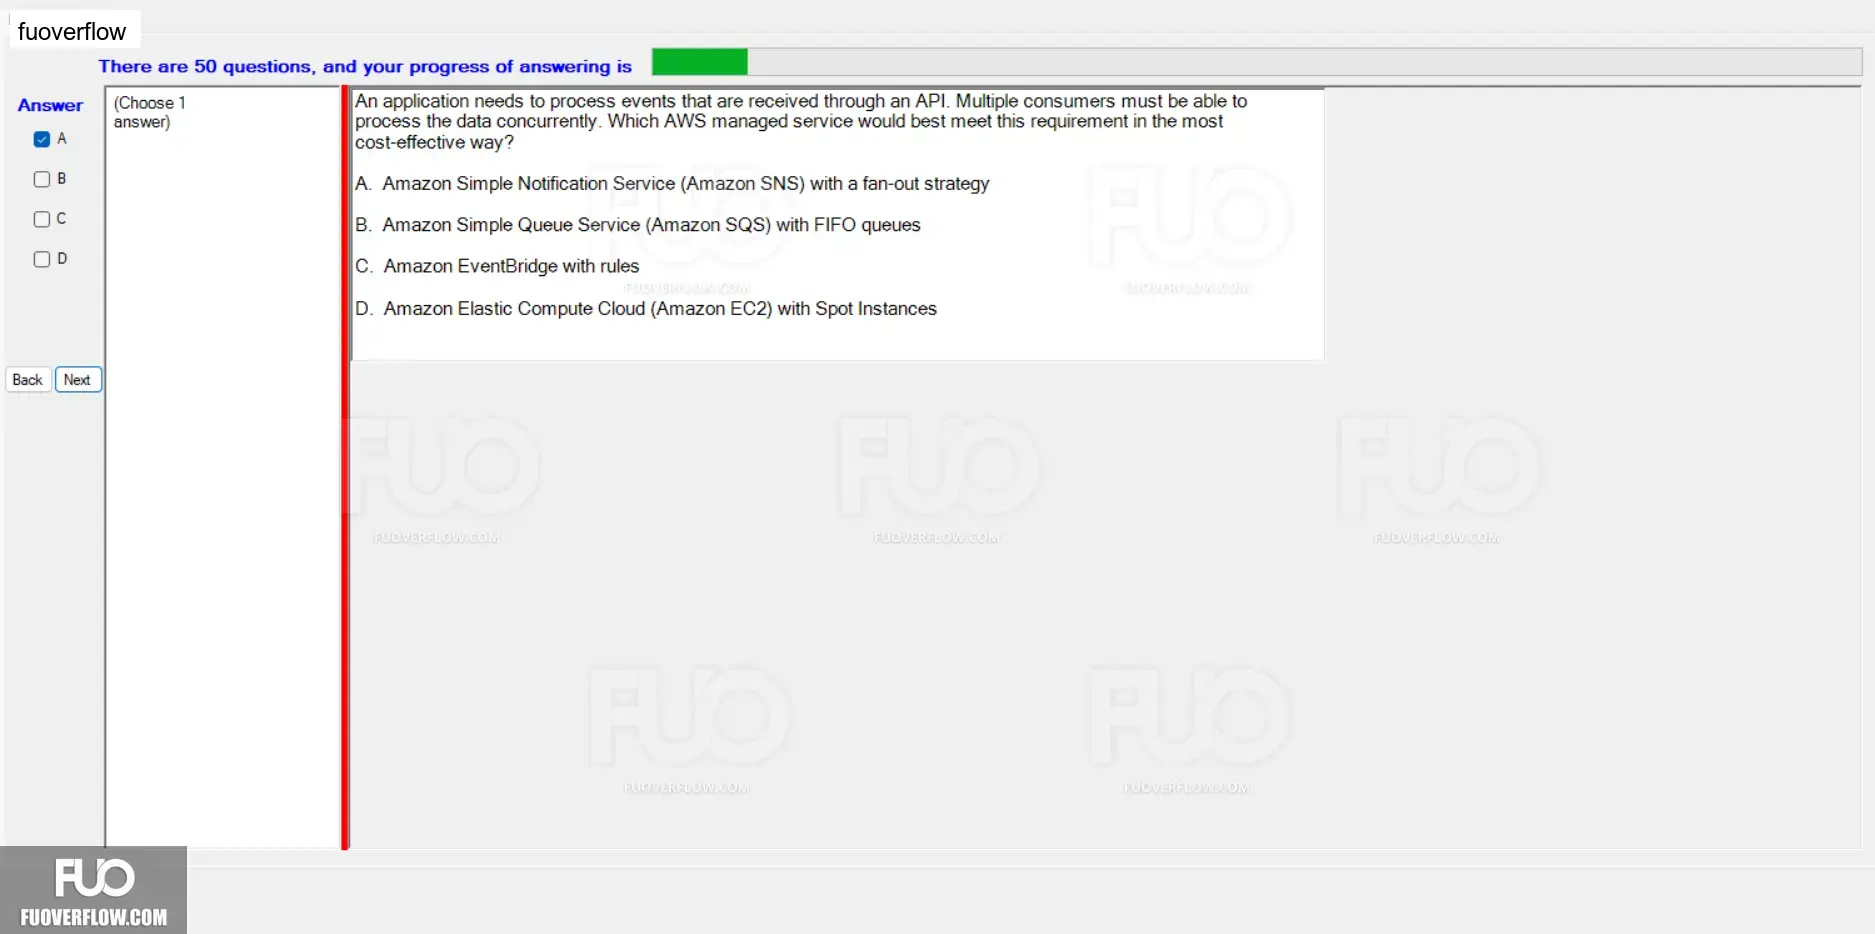Go to previous question with Back
Image resolution: width=1875 pixels, height=934 pixels.
[28, 380]
